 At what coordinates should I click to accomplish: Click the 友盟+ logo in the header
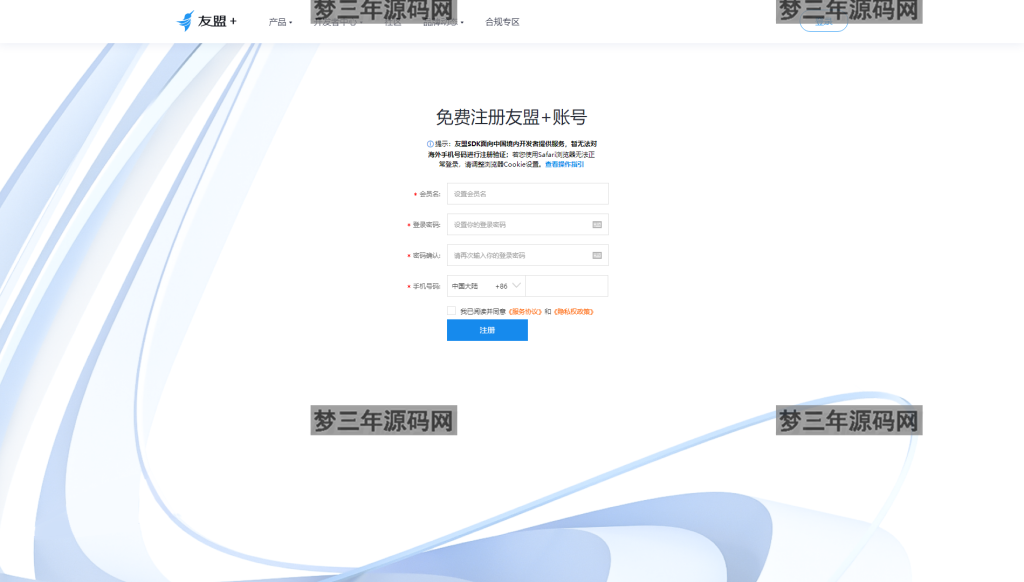207,21
